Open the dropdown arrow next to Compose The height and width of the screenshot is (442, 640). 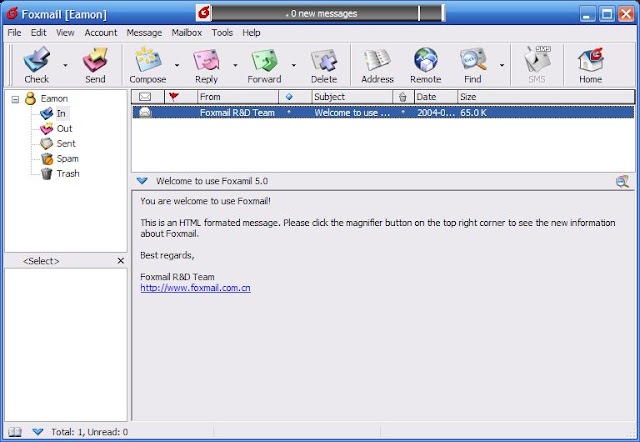[x=177, y=65]
